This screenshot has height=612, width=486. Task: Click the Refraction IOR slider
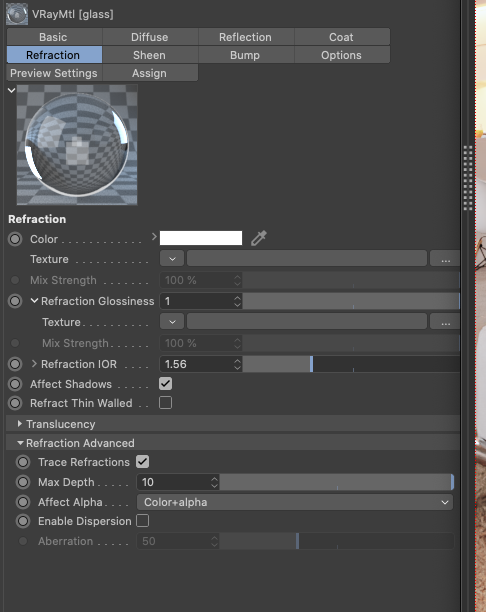(351, 364)
